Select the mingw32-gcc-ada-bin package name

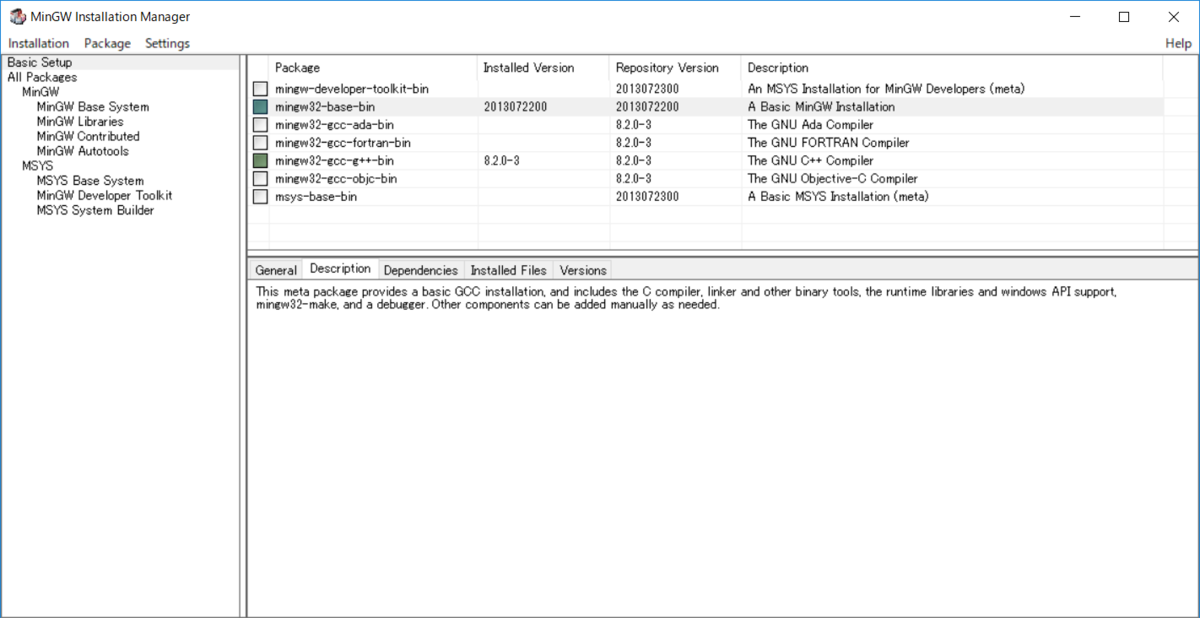pos(334,125)
